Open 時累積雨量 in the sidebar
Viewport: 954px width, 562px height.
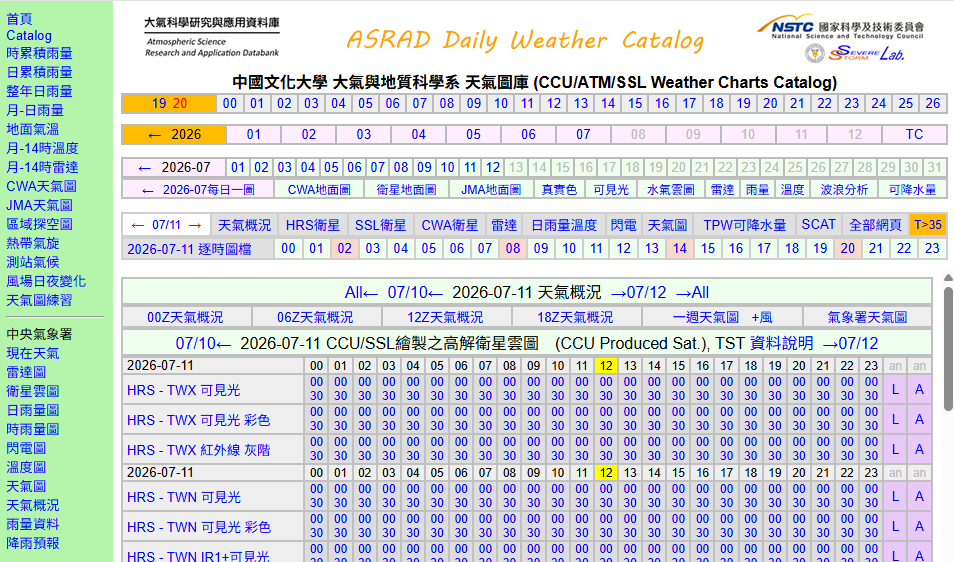[x=39, y=54]
